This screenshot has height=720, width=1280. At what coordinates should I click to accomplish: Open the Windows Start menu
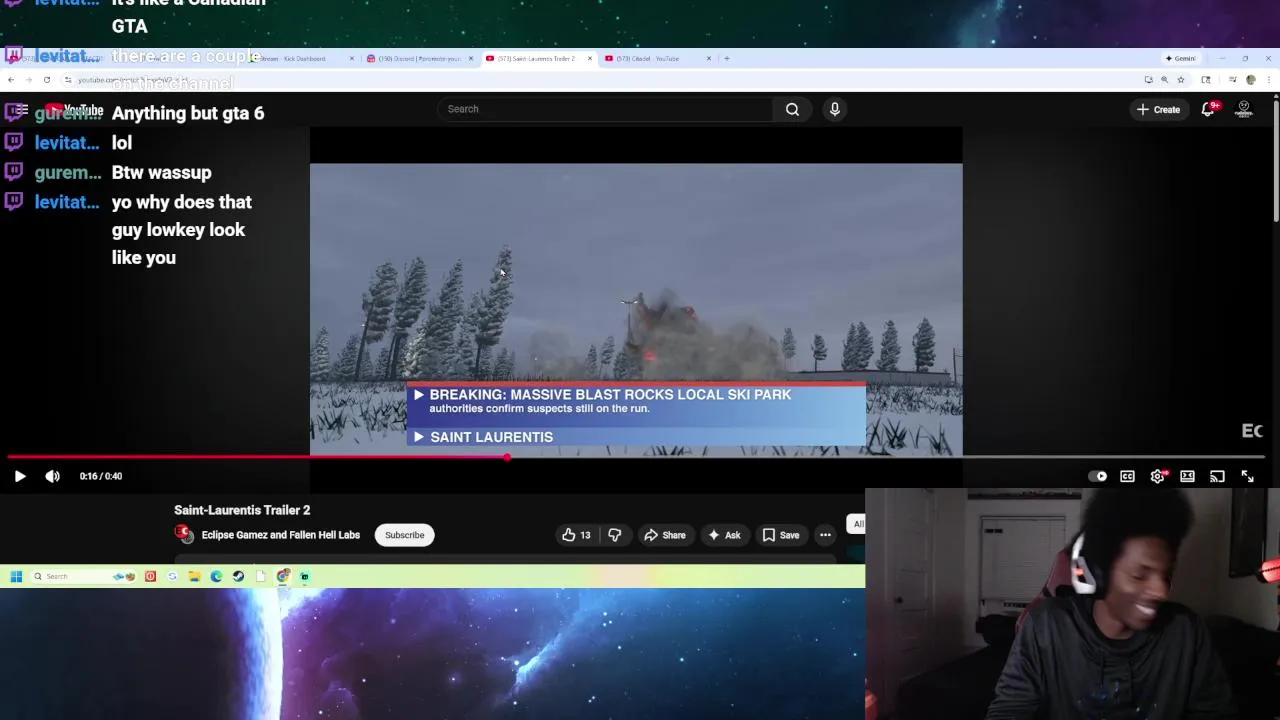16,577
